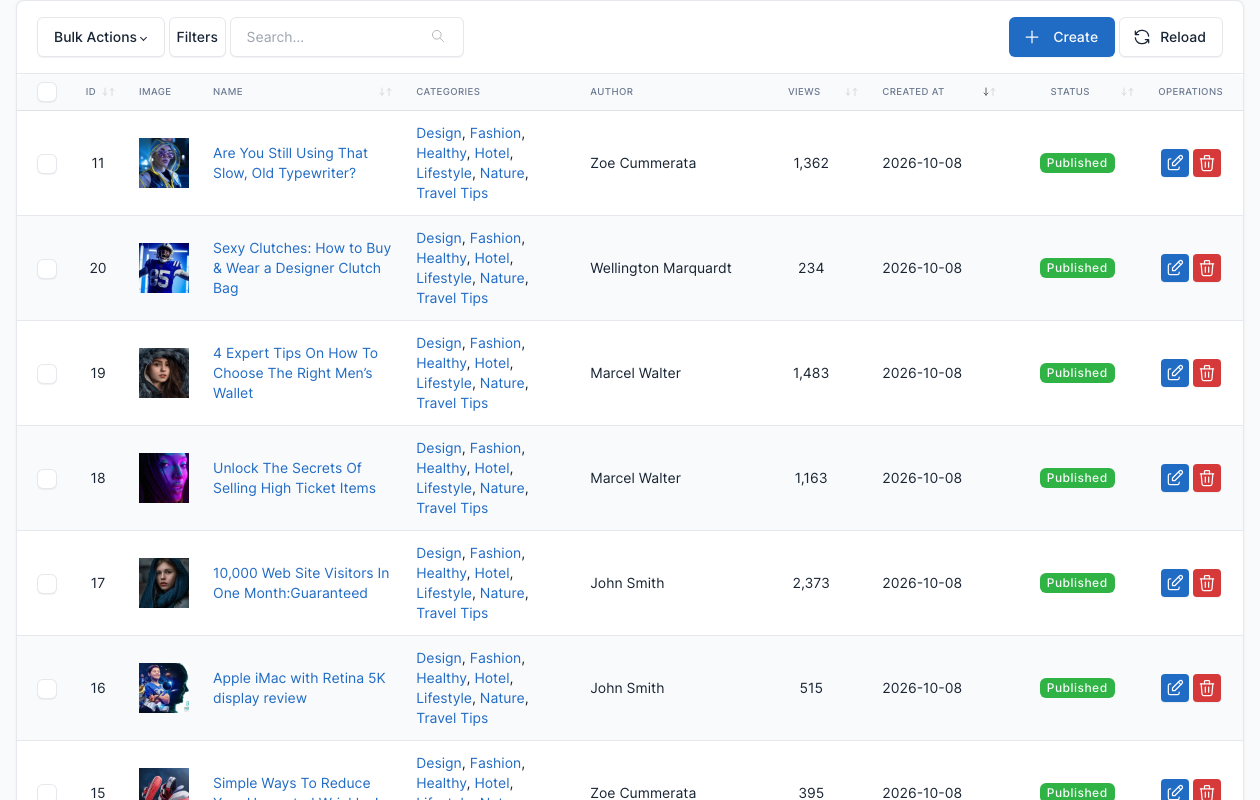Image resolution: width=1260 pixels, height=800 pixels.
Task: Edit the Apple iMac review post
Action: click(1175, 688)
